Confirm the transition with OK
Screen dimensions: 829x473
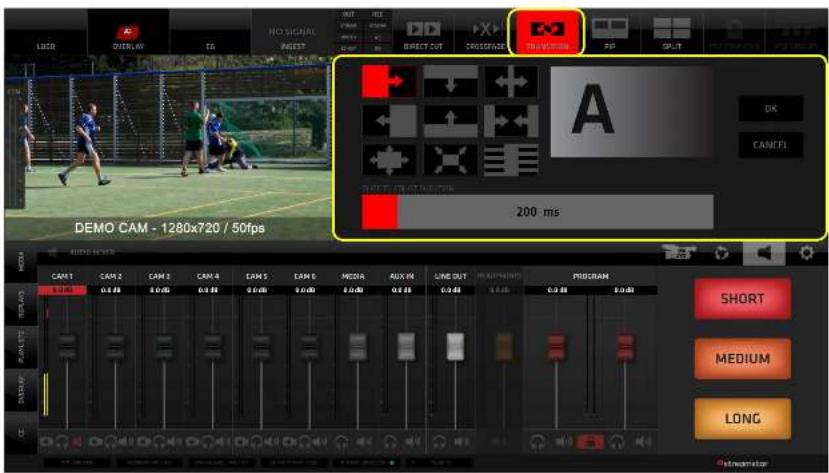tap(770, 108)
